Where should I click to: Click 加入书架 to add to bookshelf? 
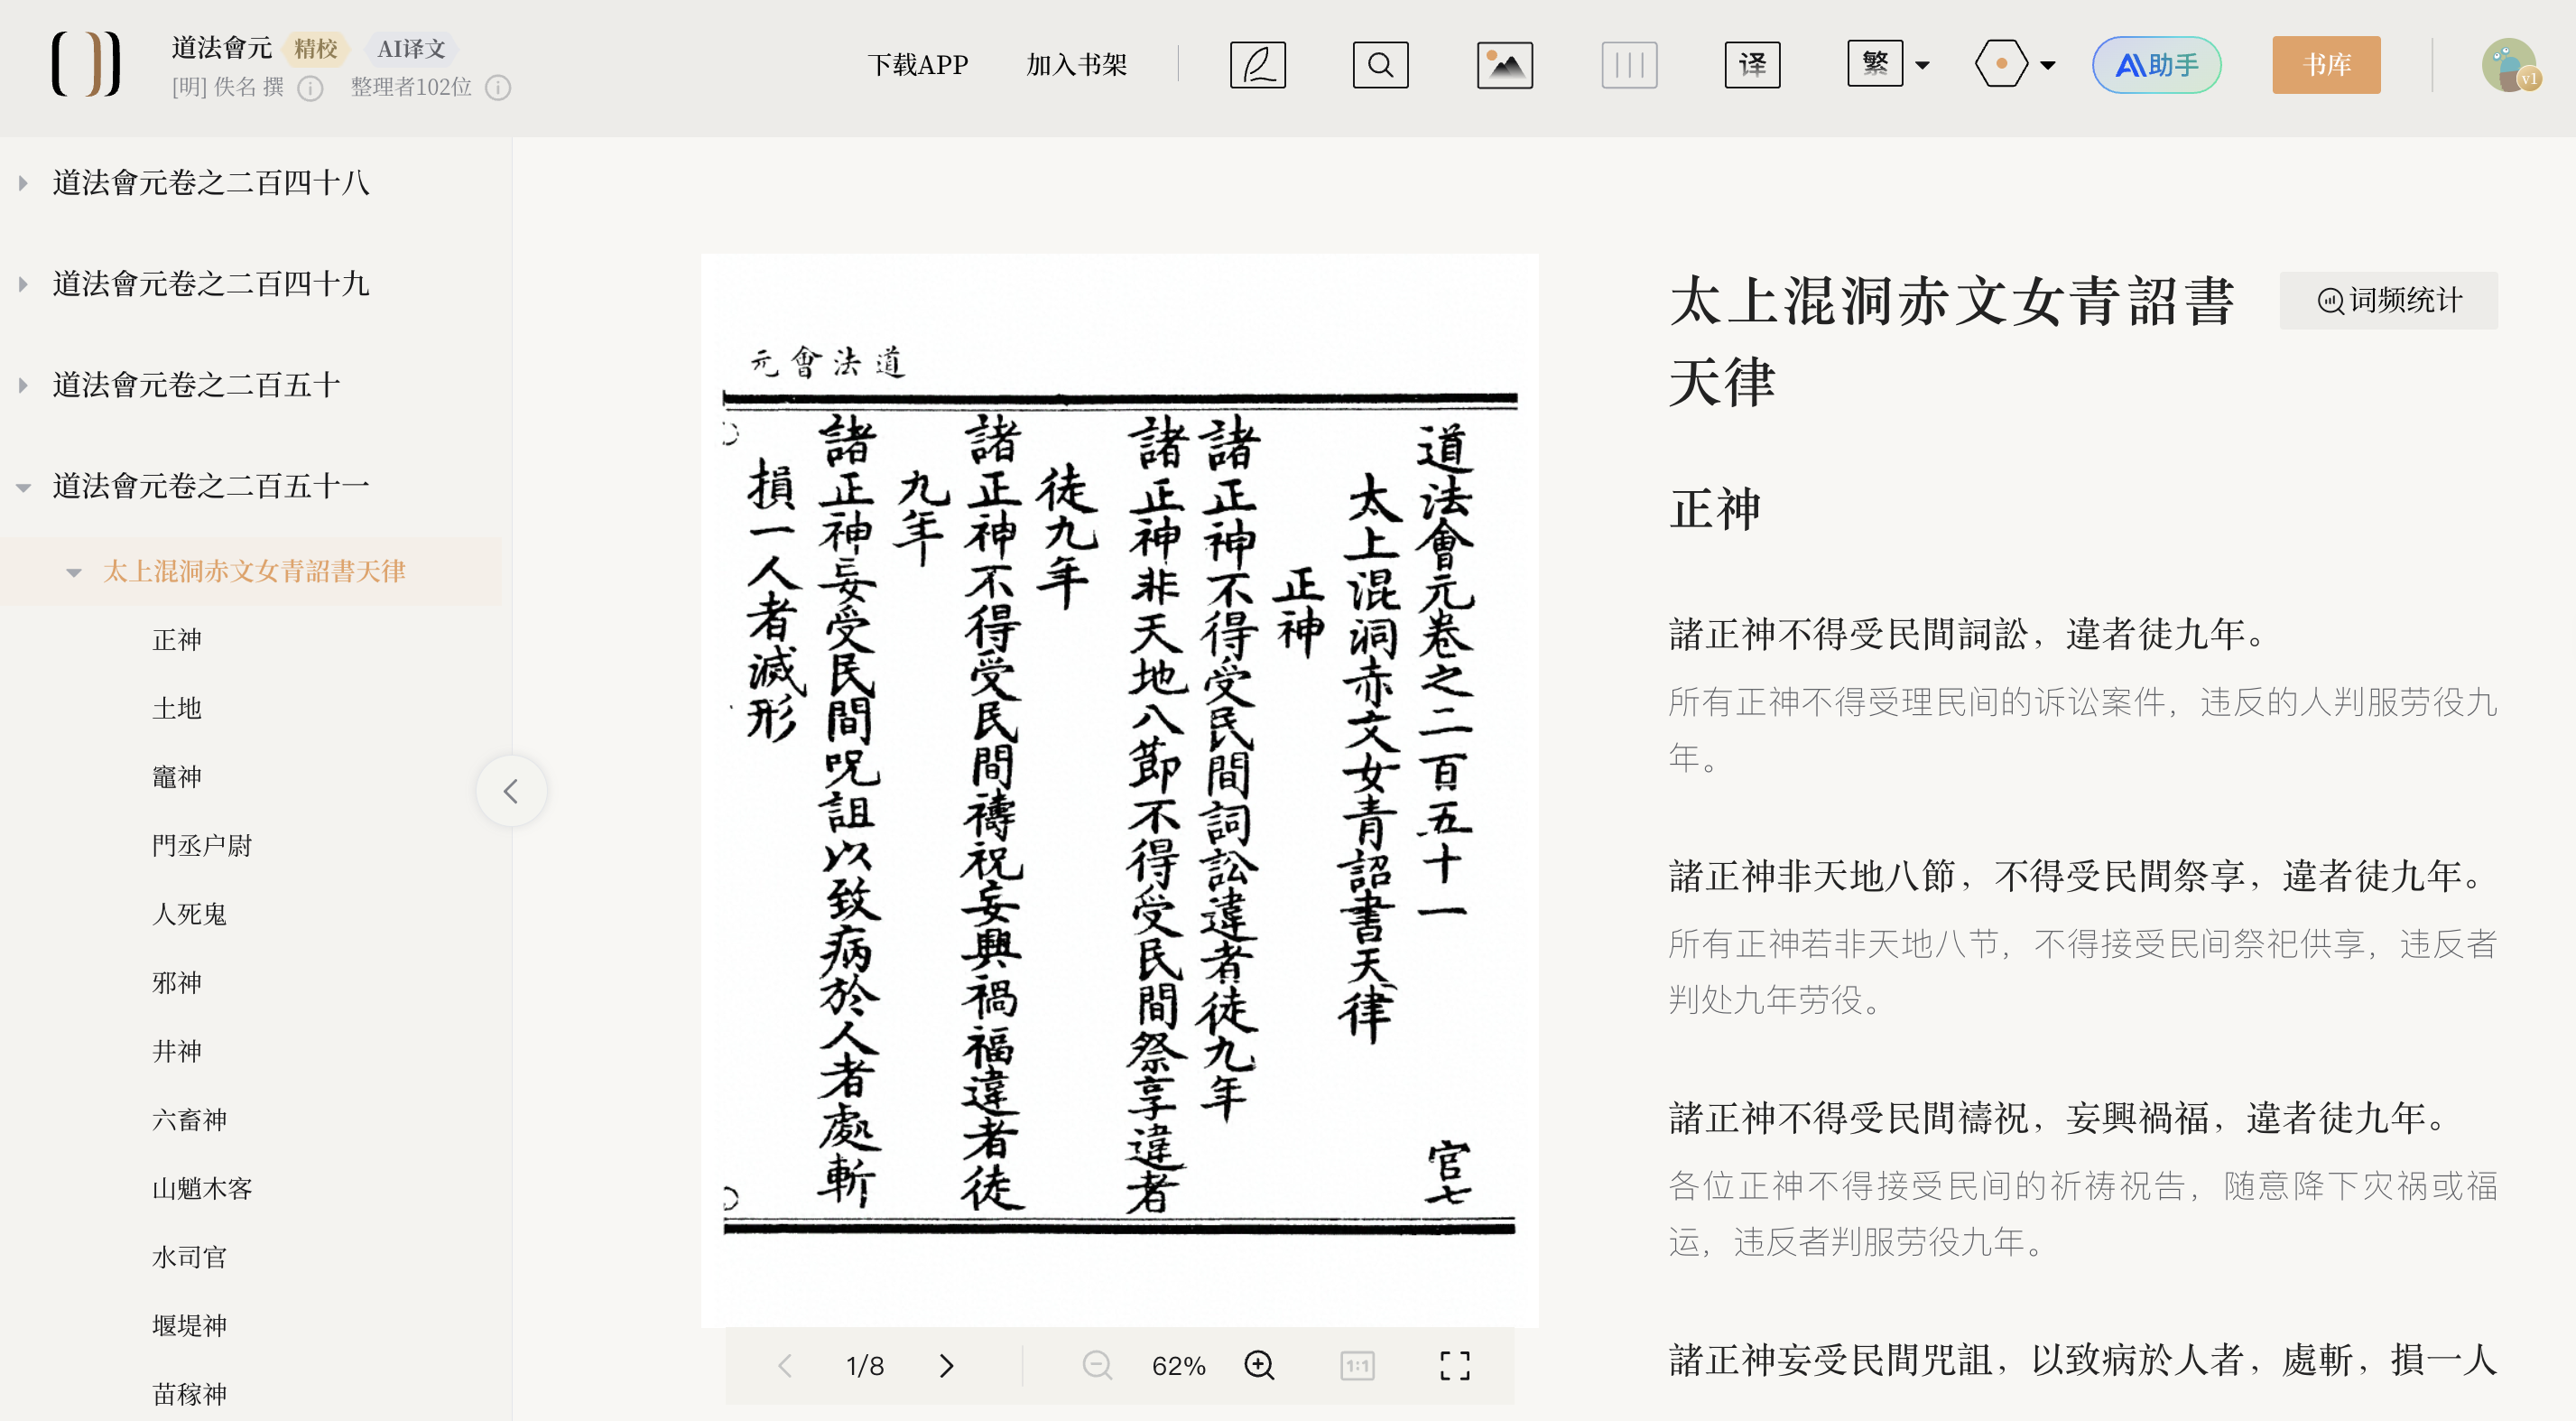(1076, 65)
